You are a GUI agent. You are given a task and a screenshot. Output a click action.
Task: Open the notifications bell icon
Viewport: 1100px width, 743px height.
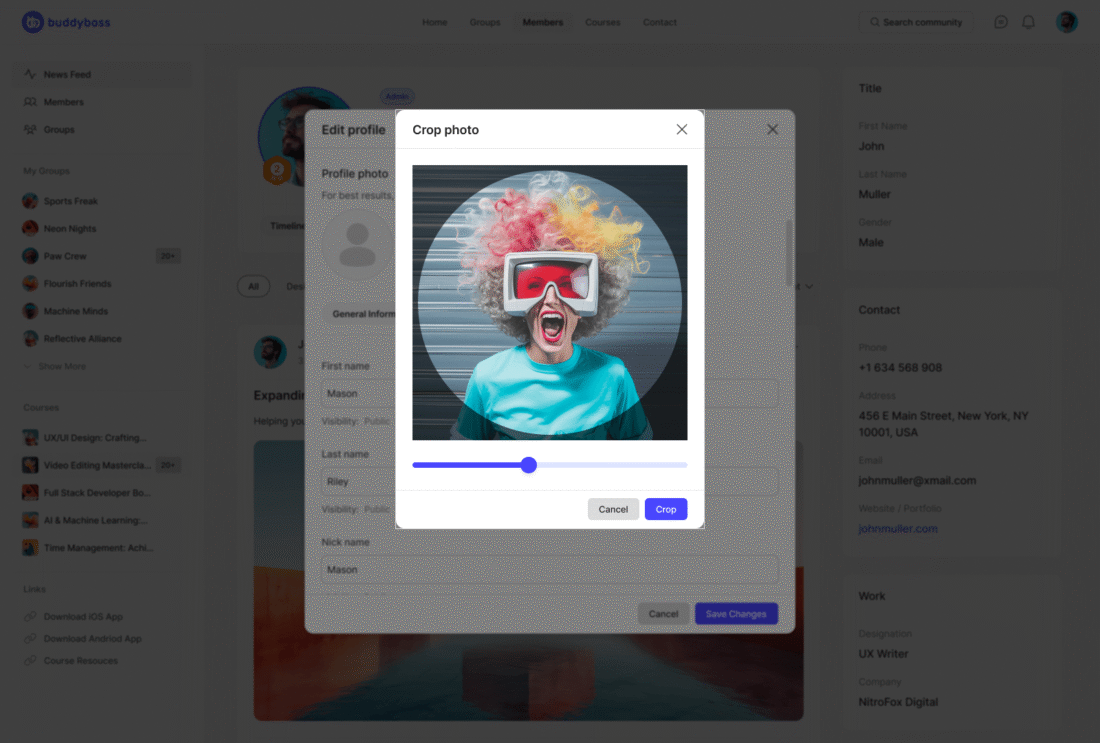click(1028, 22)
